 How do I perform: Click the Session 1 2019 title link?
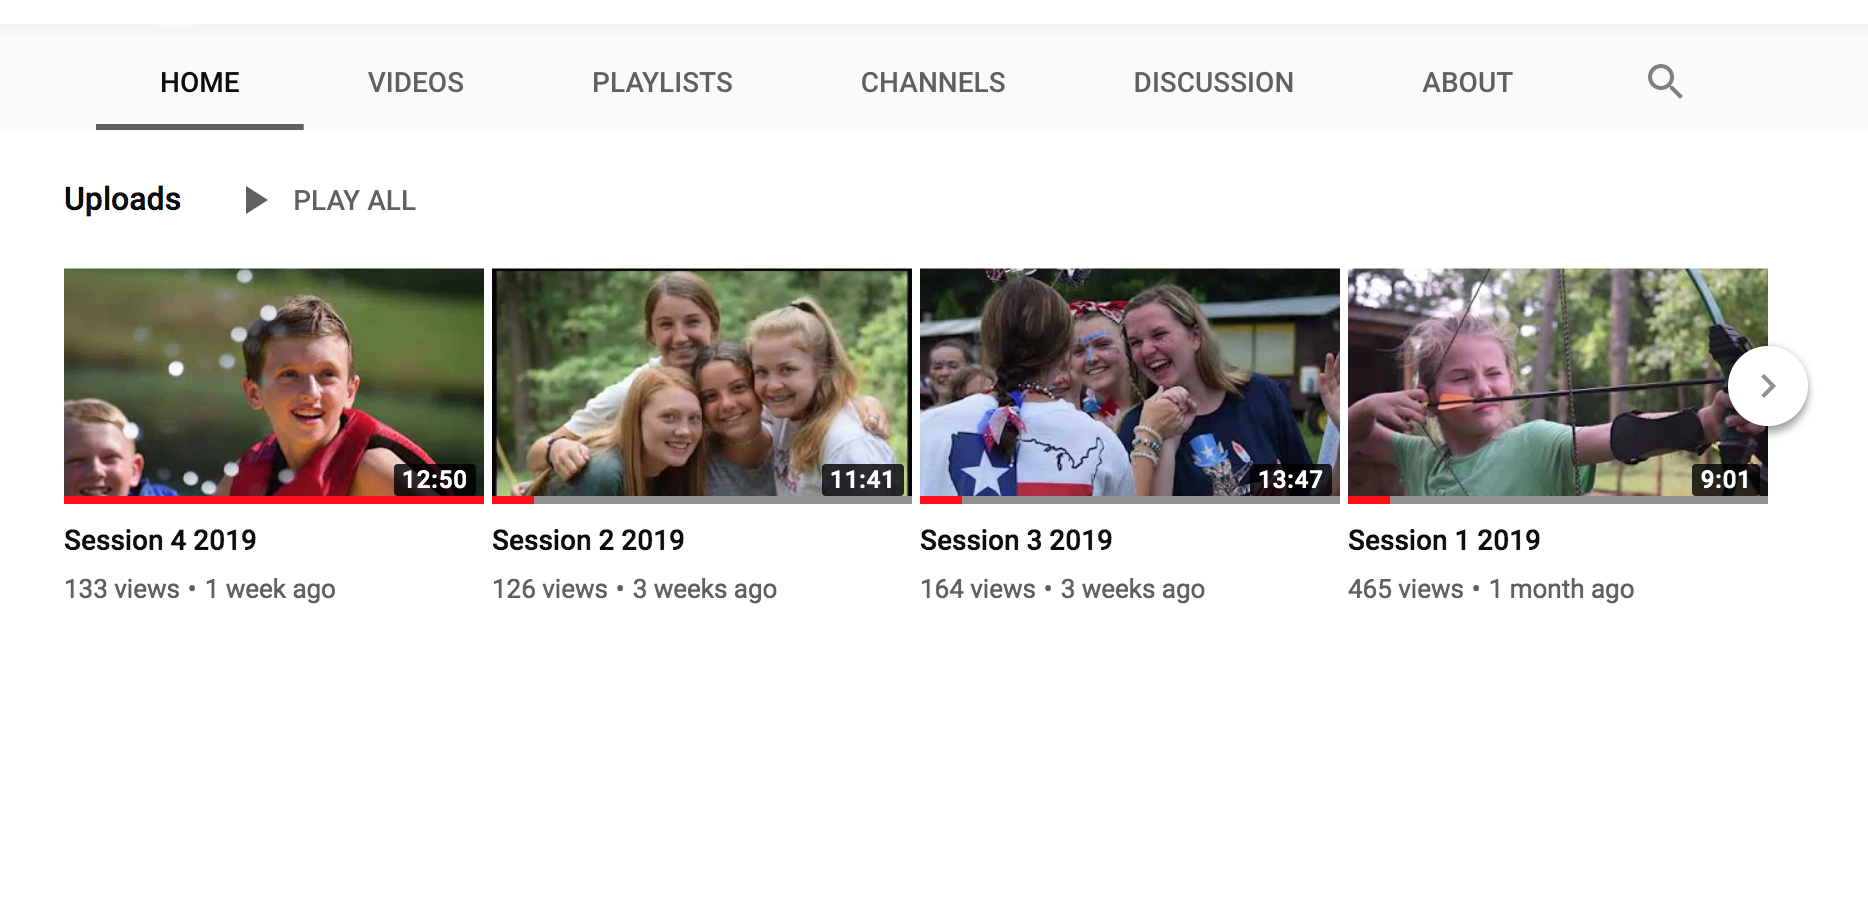pyautogui.click(x=1444, y=540)
